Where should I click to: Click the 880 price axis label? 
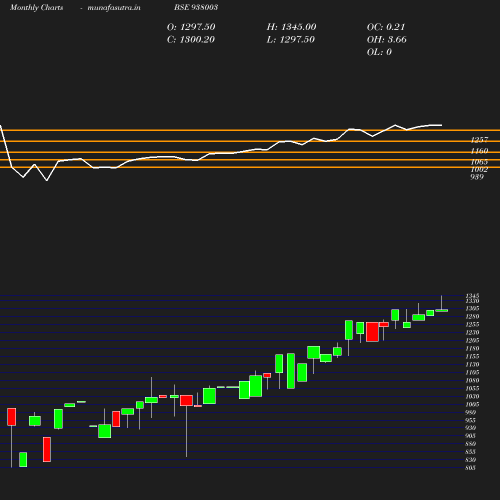coord(470,444)
